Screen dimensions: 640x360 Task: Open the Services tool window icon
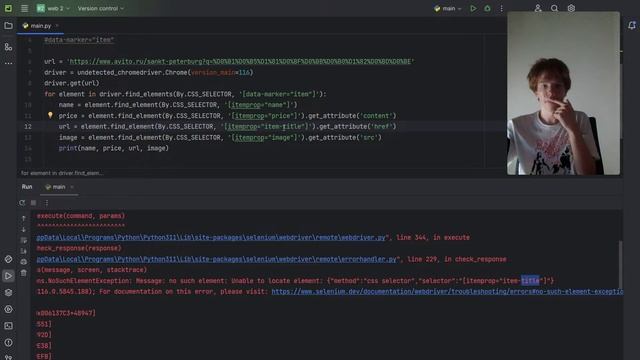(x=8, y=309)
